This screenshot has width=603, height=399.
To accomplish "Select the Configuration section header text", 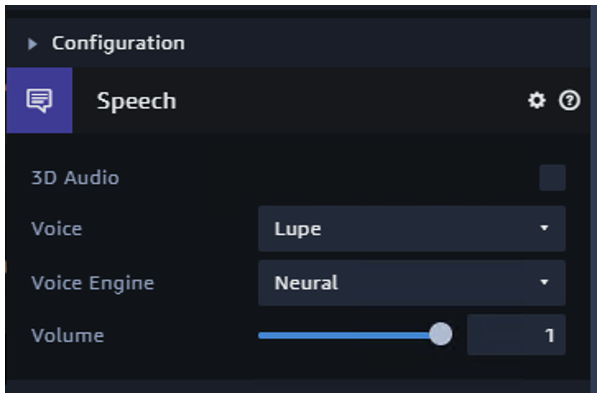I will 118,43.
